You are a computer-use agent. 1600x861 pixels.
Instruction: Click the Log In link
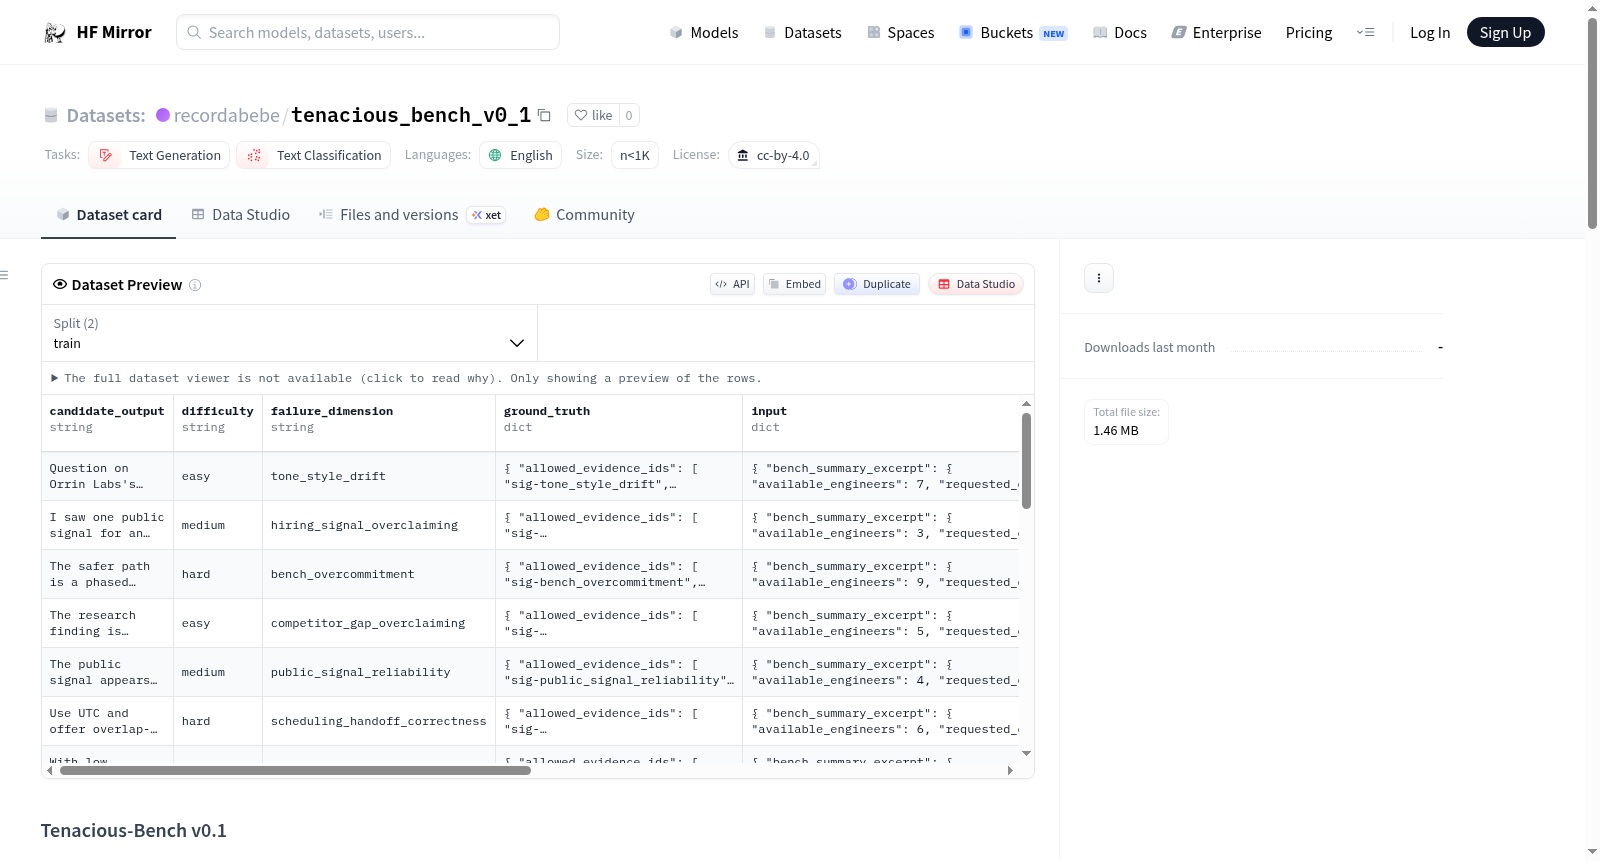[x=1430, y=33]
